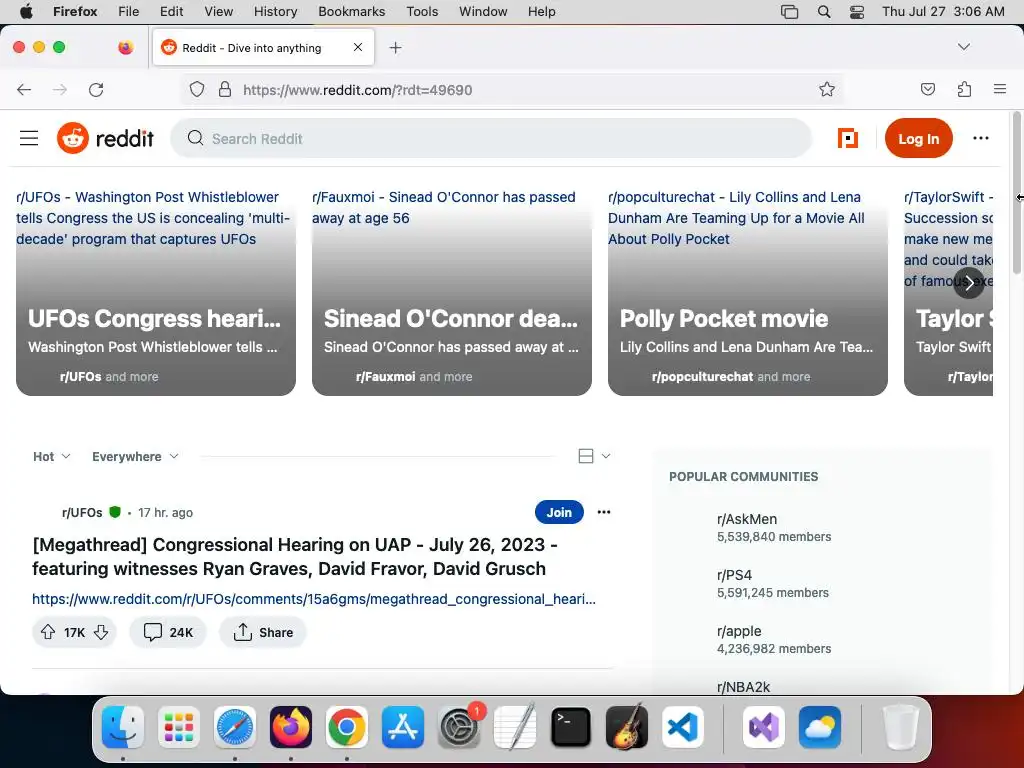
Task: Open the History menu
Action: coord(275,12)
